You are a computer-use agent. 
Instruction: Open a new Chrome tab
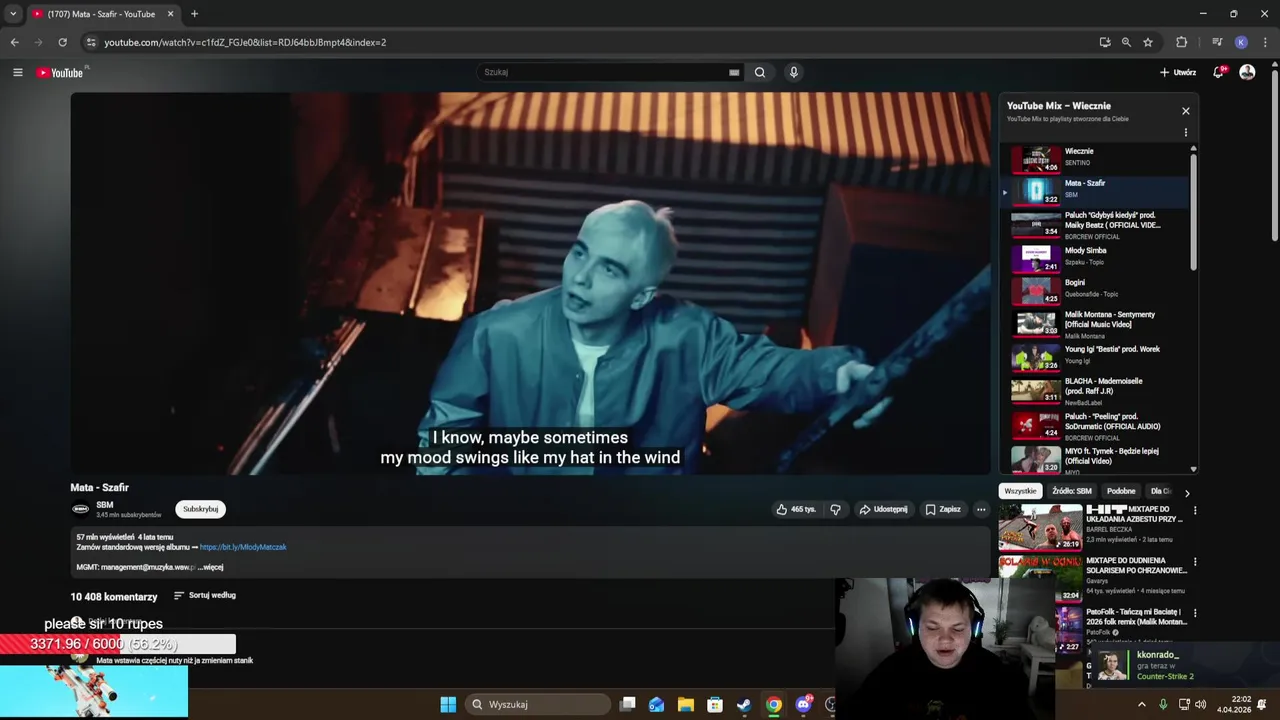click(x=194, y=14)
